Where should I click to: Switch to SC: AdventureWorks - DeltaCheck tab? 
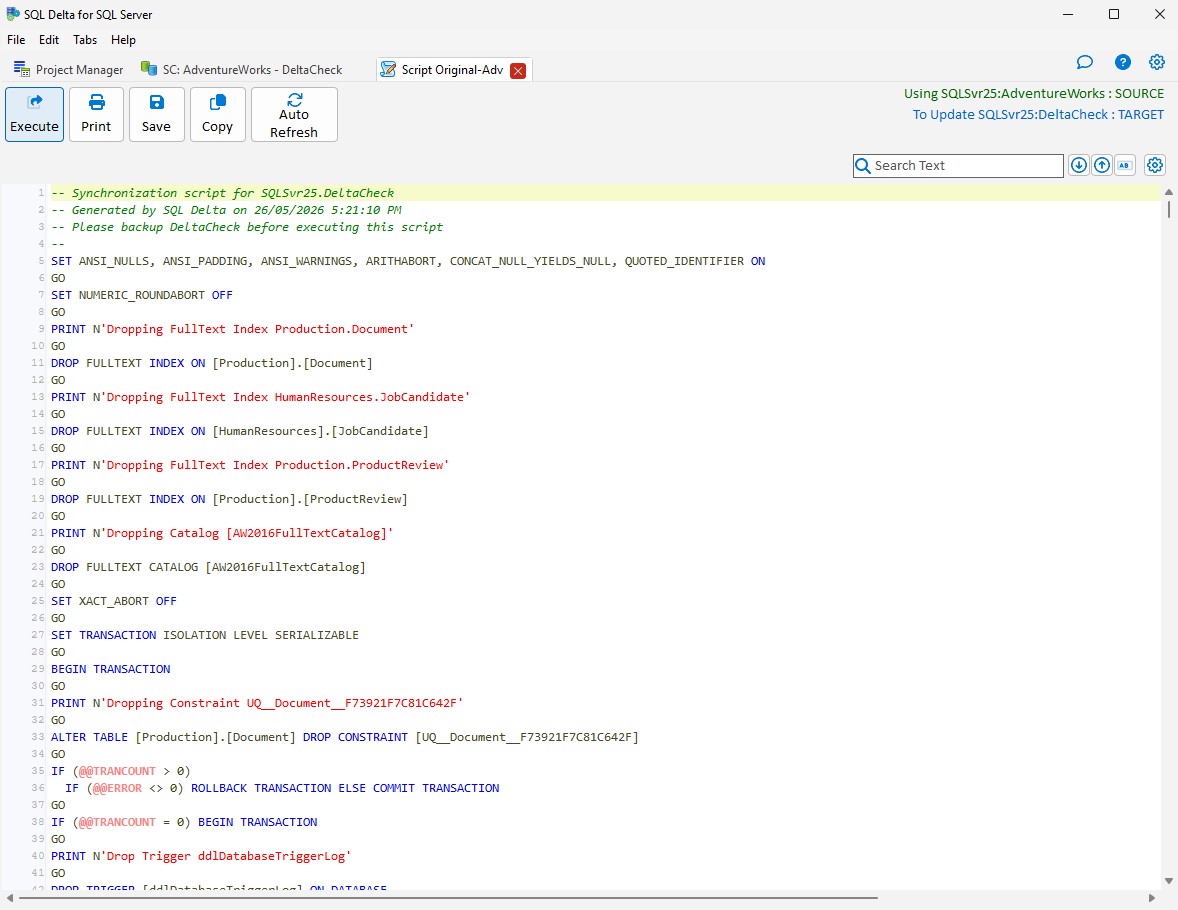242,69
